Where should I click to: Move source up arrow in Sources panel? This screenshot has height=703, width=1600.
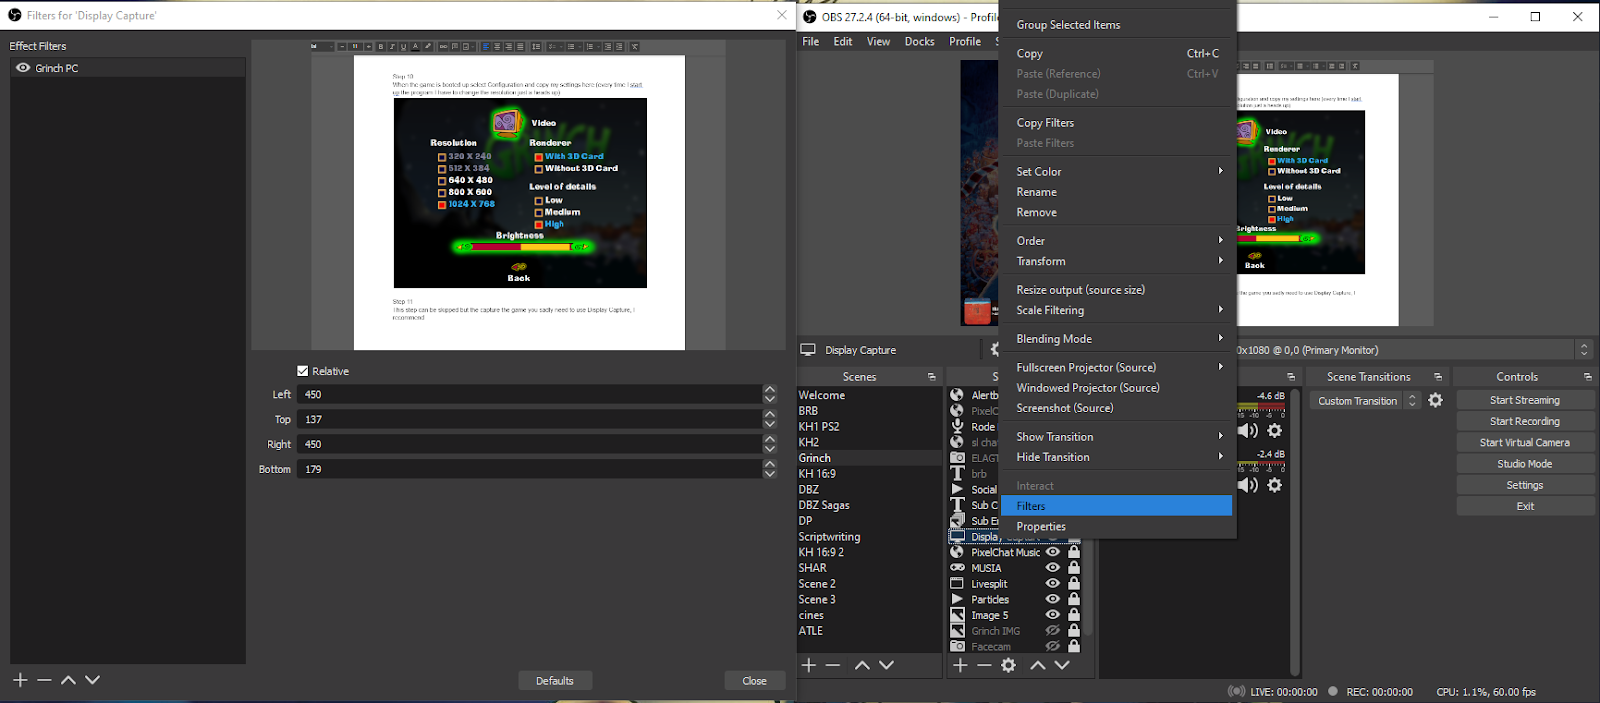[1038, 665]
